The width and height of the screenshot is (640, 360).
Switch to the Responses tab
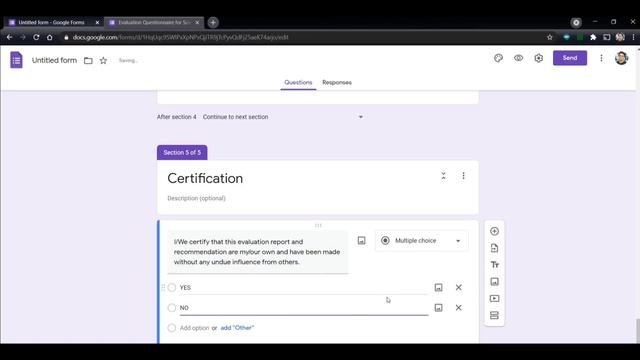[x=337, y=82]
